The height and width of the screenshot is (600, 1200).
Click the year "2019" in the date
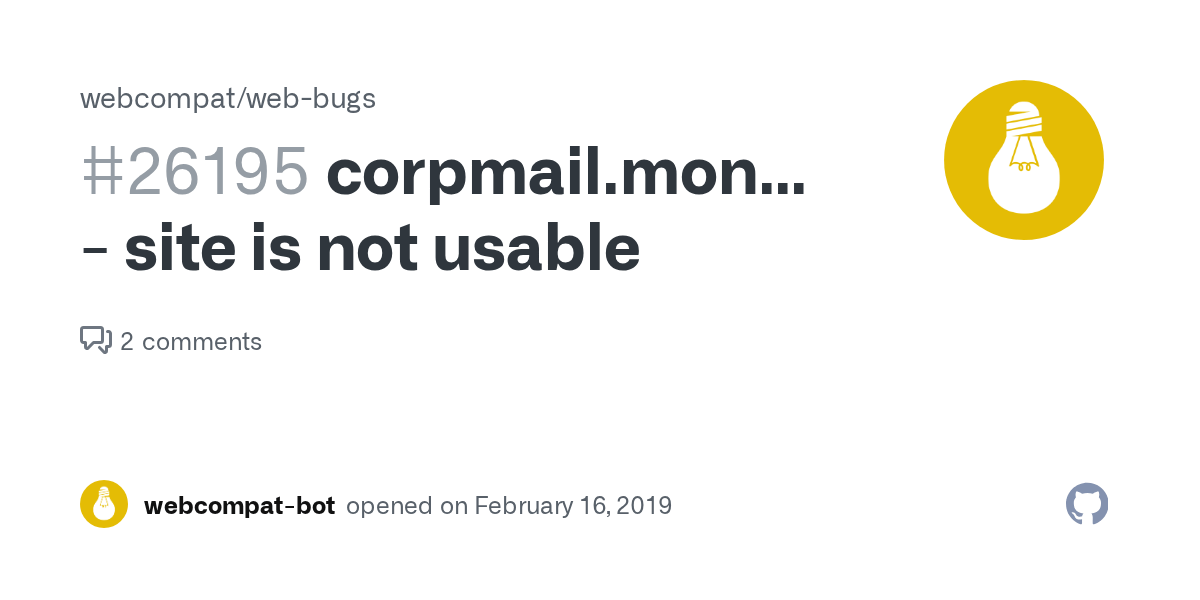pos(645,506)
